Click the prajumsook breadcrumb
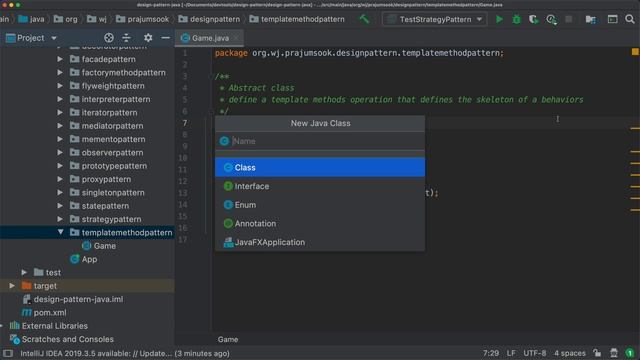The width and height of the screenshot is (640, 360). click(x=142, y=19)
